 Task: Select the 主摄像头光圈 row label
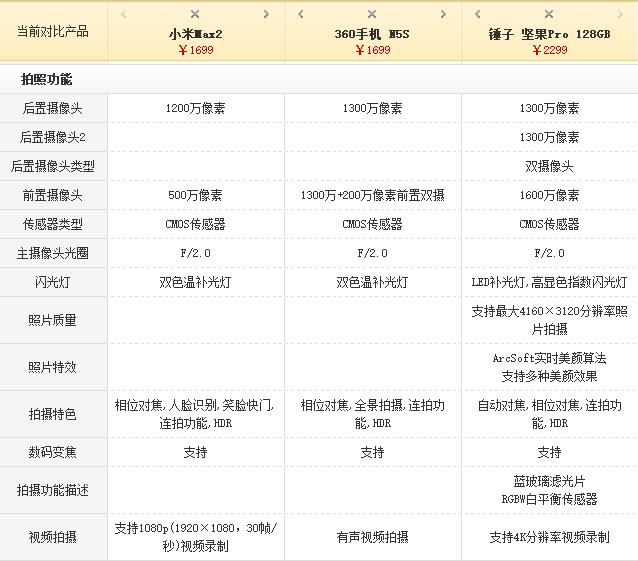pos(53,253)
